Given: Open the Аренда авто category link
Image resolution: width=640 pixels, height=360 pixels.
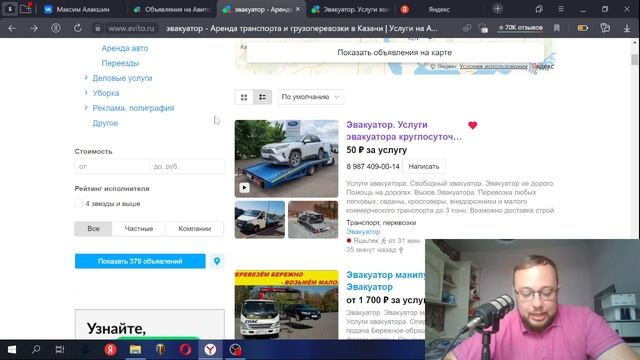Looking at the screenshot, I should pos(125,48).
